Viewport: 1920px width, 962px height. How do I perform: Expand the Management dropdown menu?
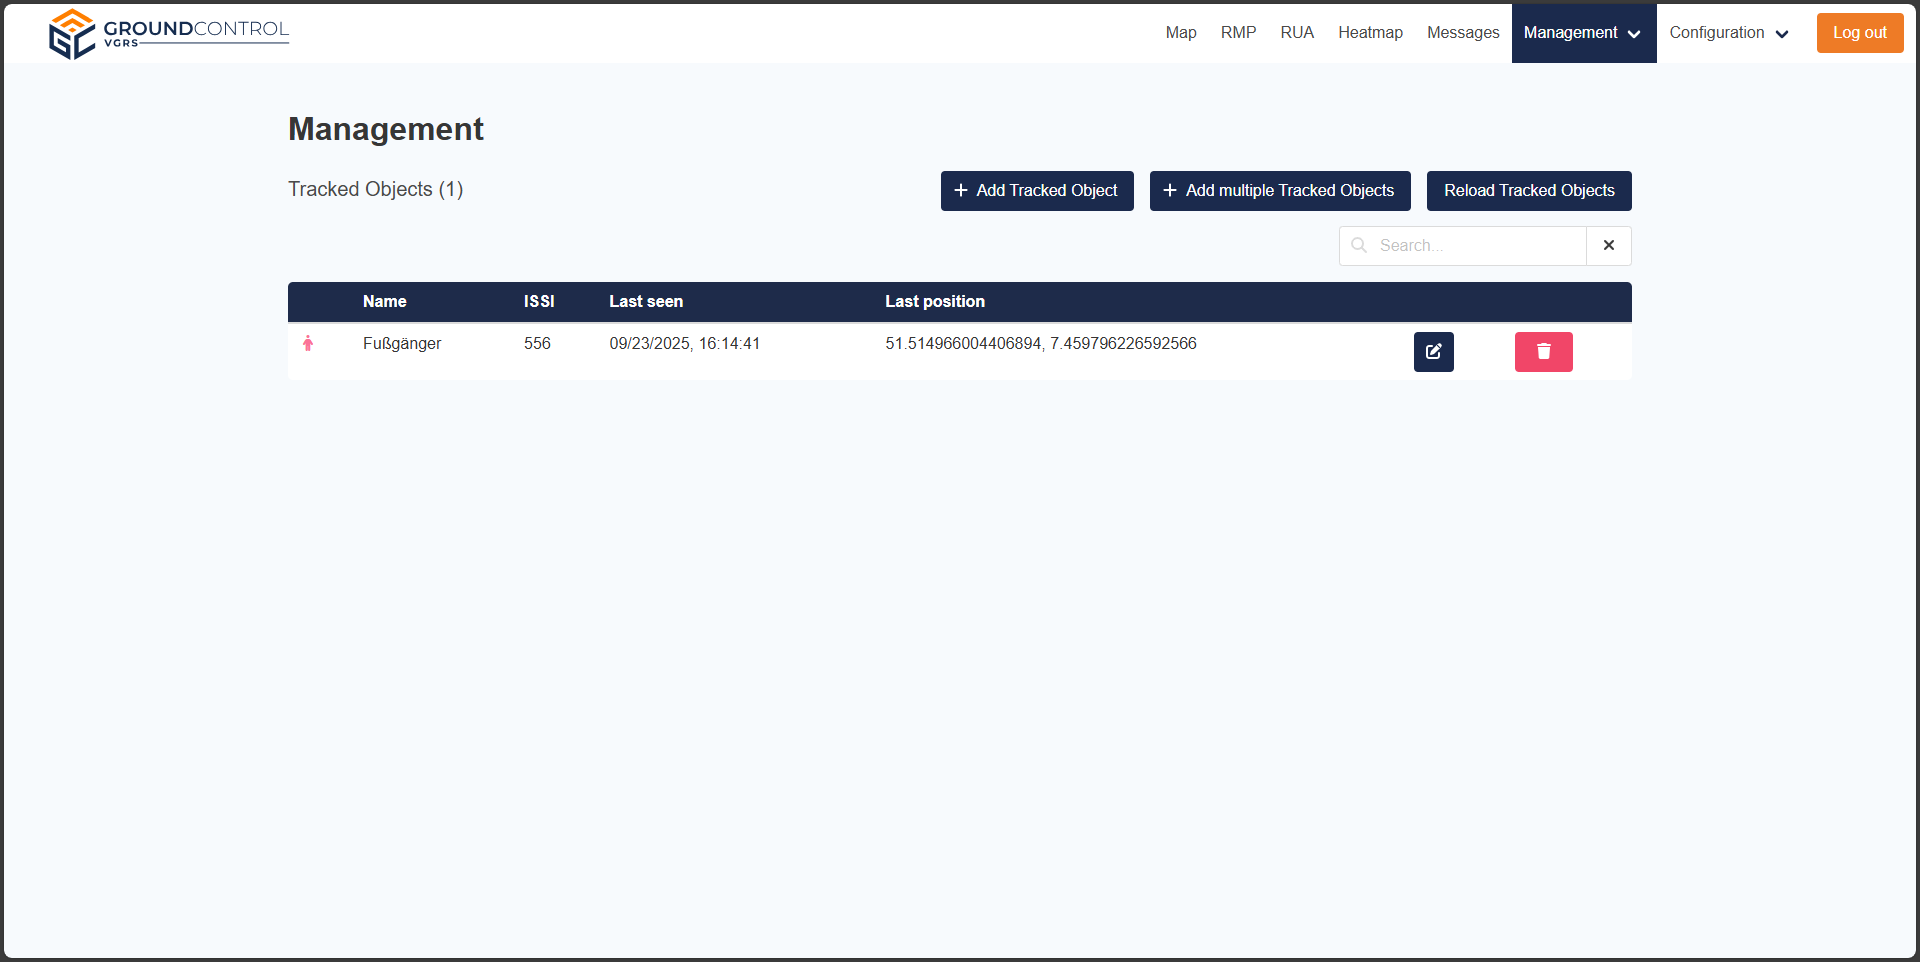click(1583, 33)
